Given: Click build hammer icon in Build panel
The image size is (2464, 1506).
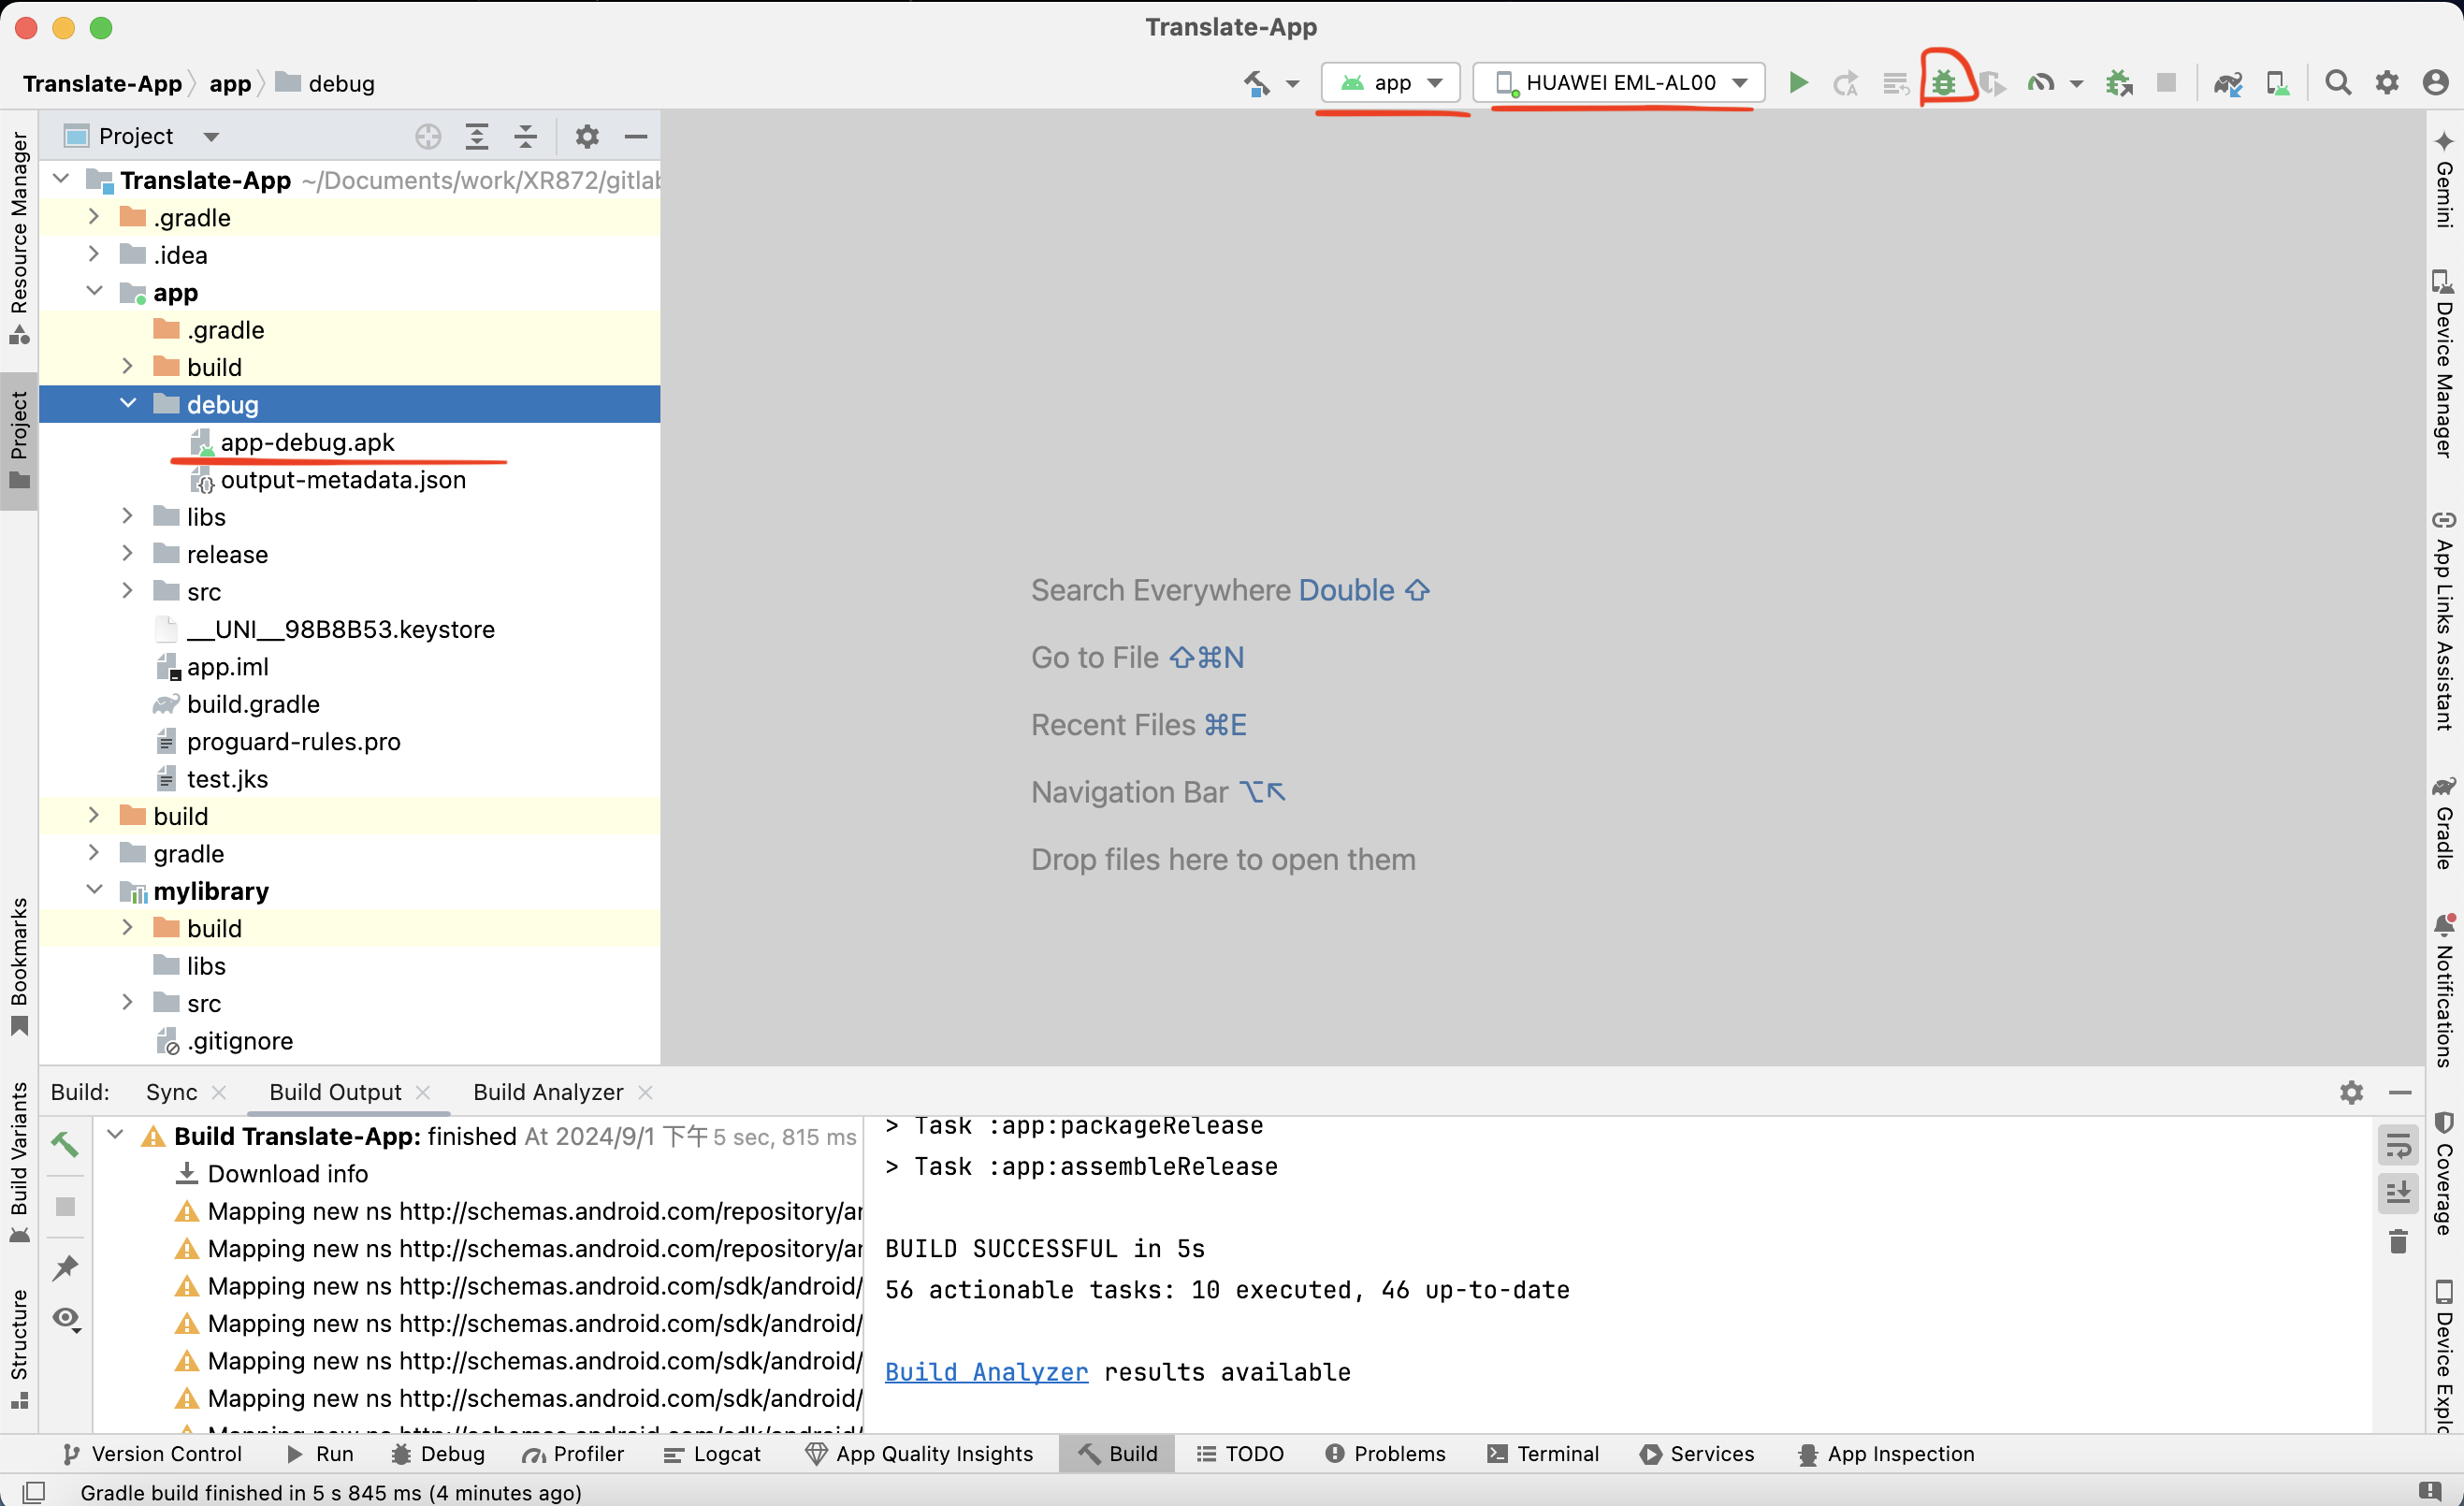Looking at the screenshot, I should (65, 1144).
